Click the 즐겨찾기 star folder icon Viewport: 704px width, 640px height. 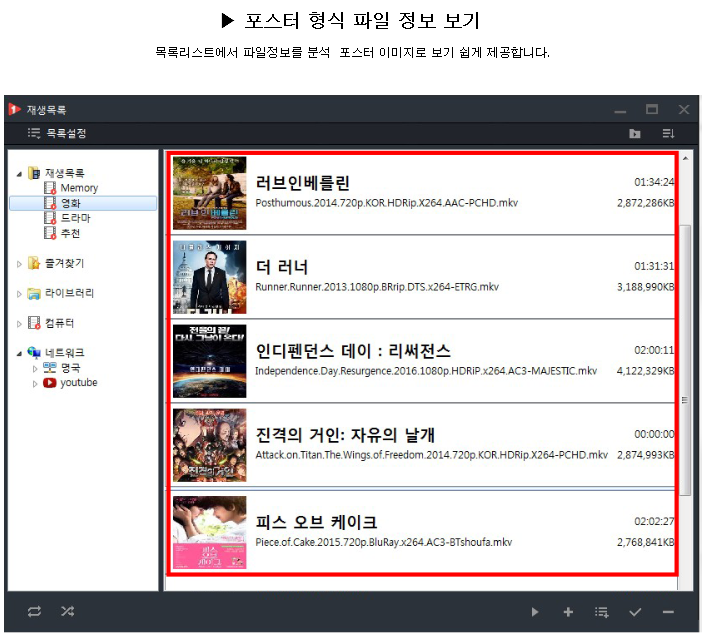pyautogui.click(x=34, y=263)
